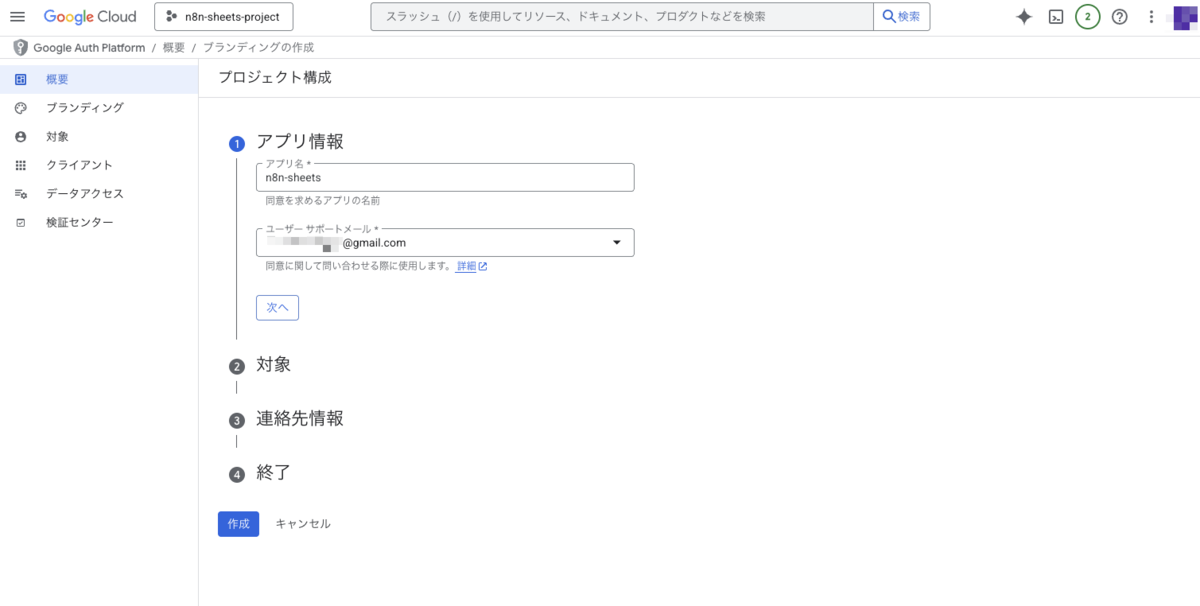Open the three-dot settings menu
This screenshot has width=1200, height=606.
pos(1152,17)
